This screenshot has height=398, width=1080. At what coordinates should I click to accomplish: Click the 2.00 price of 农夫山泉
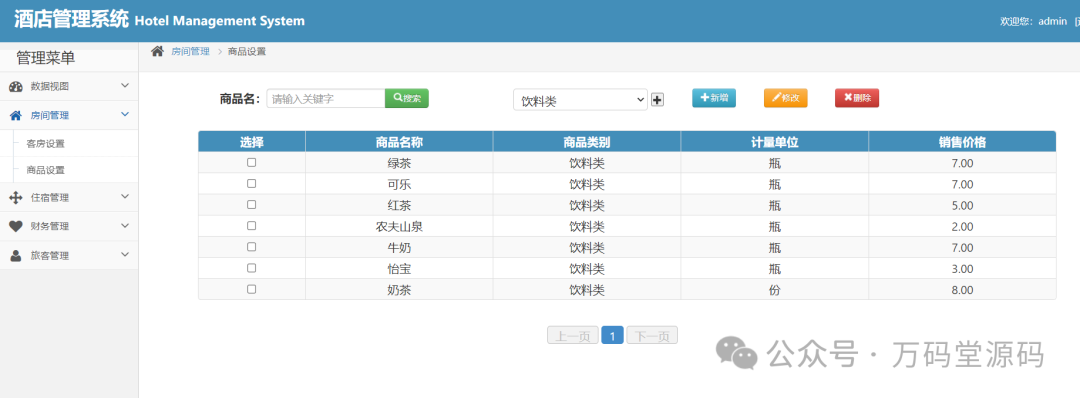[962, 227]
